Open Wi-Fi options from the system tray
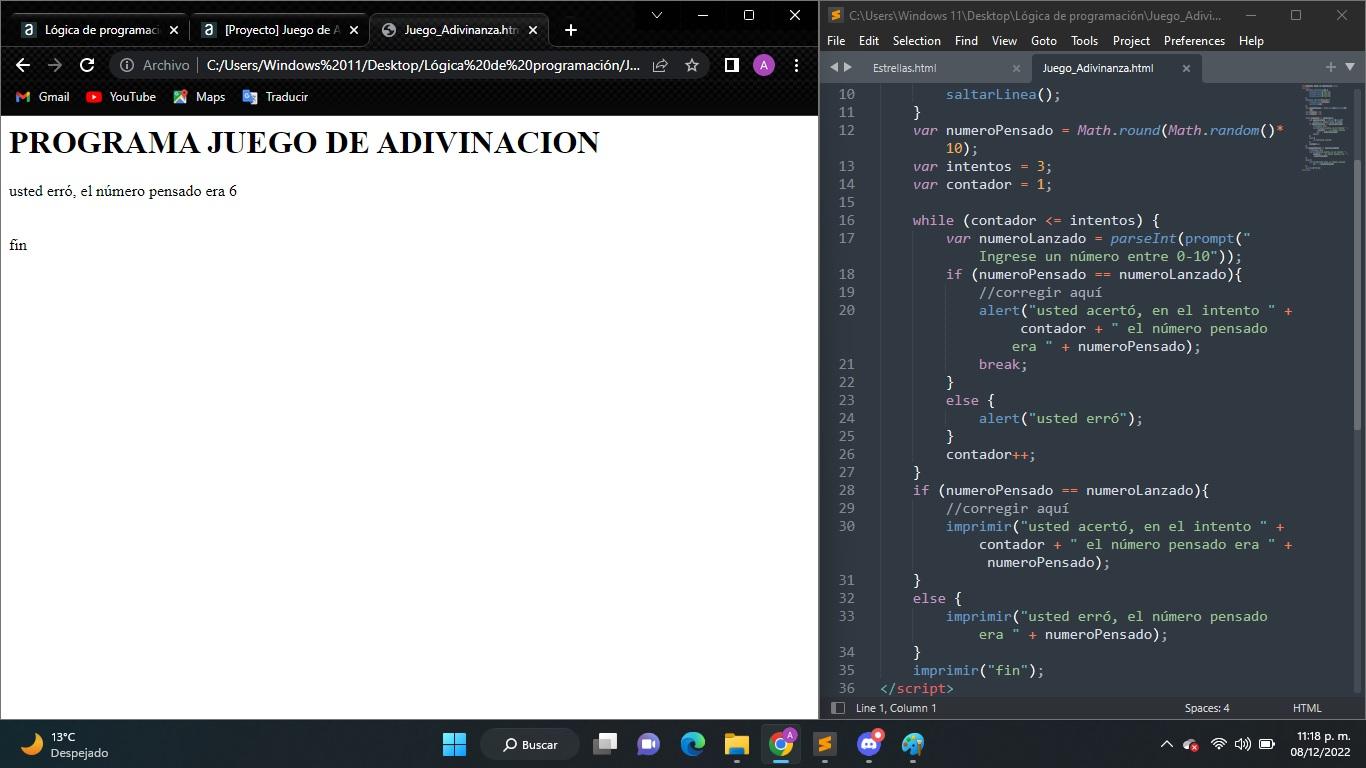Screen dimensions: 1366x768 tap(1218, 745)
